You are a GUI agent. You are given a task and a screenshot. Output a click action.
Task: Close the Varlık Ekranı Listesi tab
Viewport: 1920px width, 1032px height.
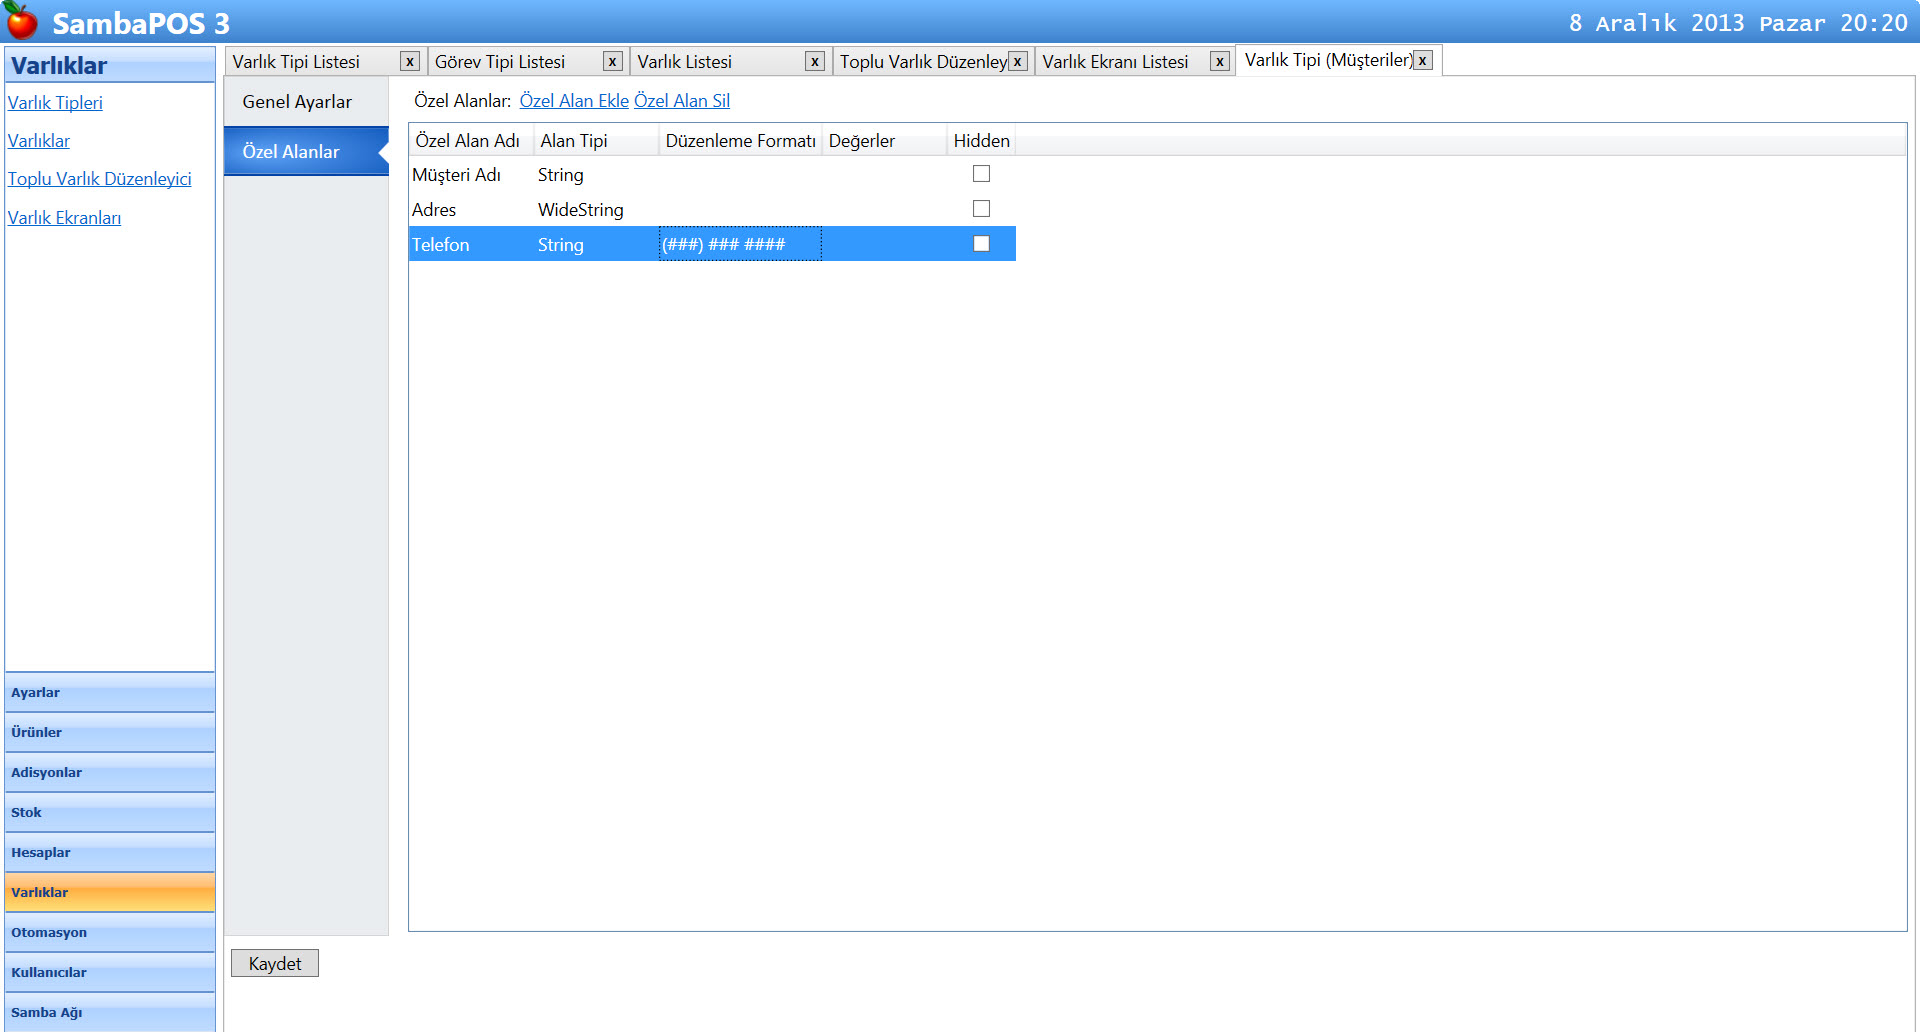point(1219,62)
